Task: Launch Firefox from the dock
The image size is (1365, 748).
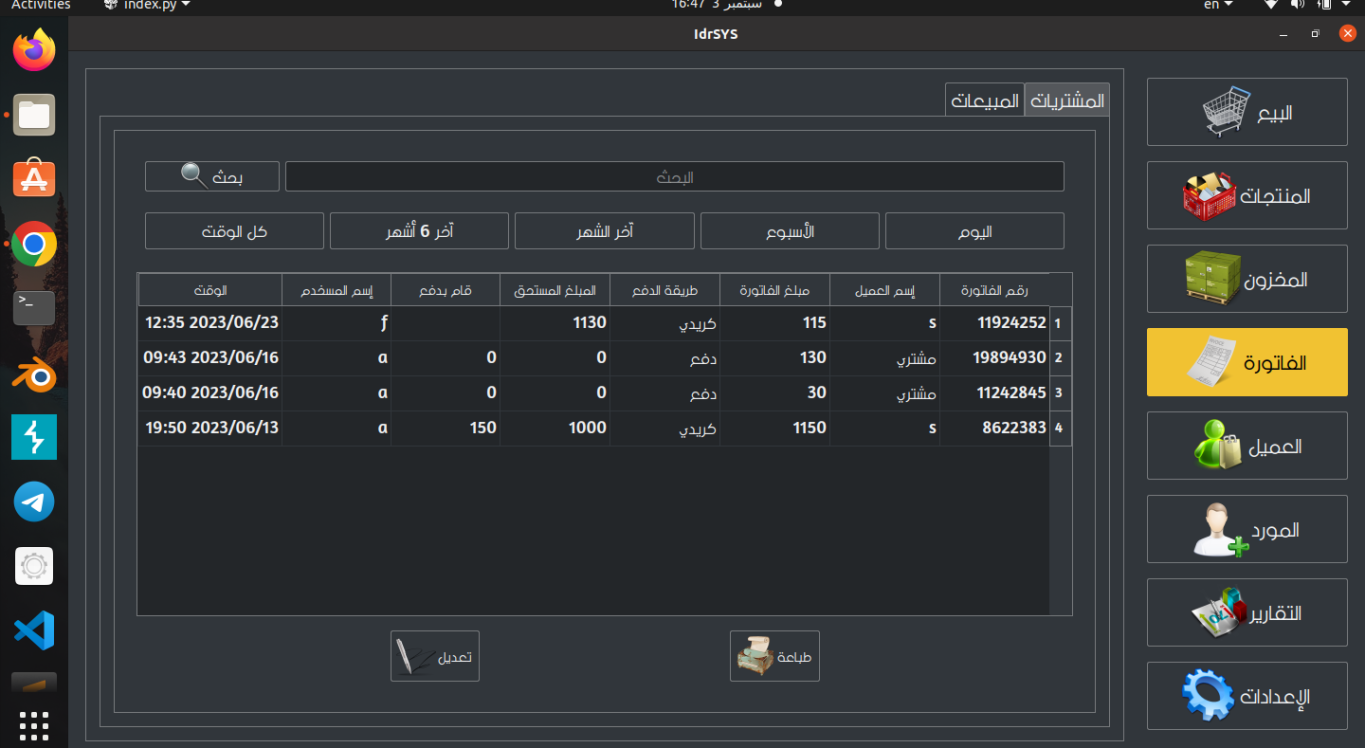Action: [34, 50]
